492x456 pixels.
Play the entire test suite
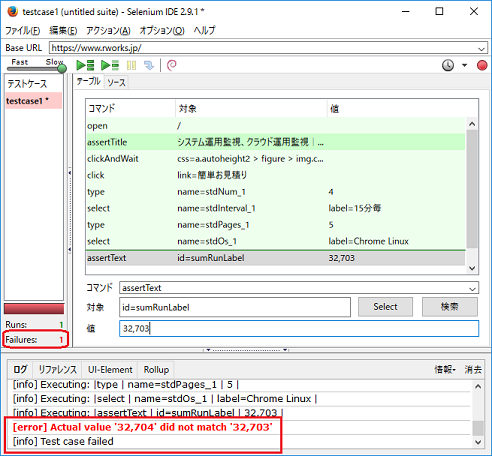point(85,65)
